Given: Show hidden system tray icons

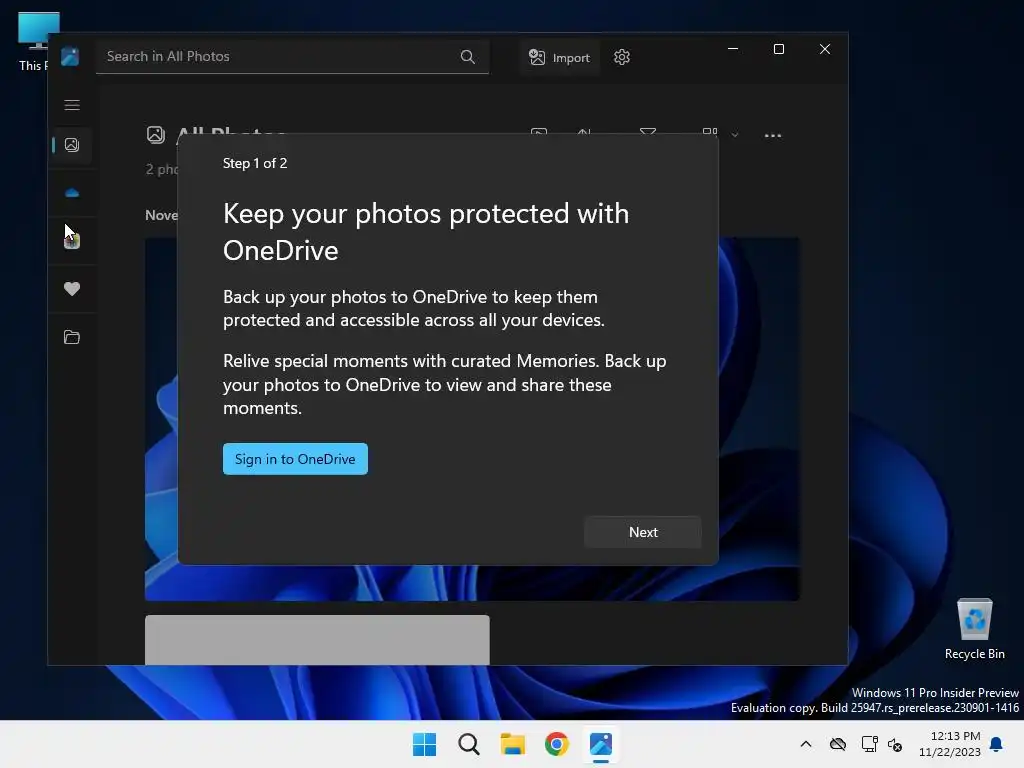Looking at the screenshot, I should coord(806,744).
